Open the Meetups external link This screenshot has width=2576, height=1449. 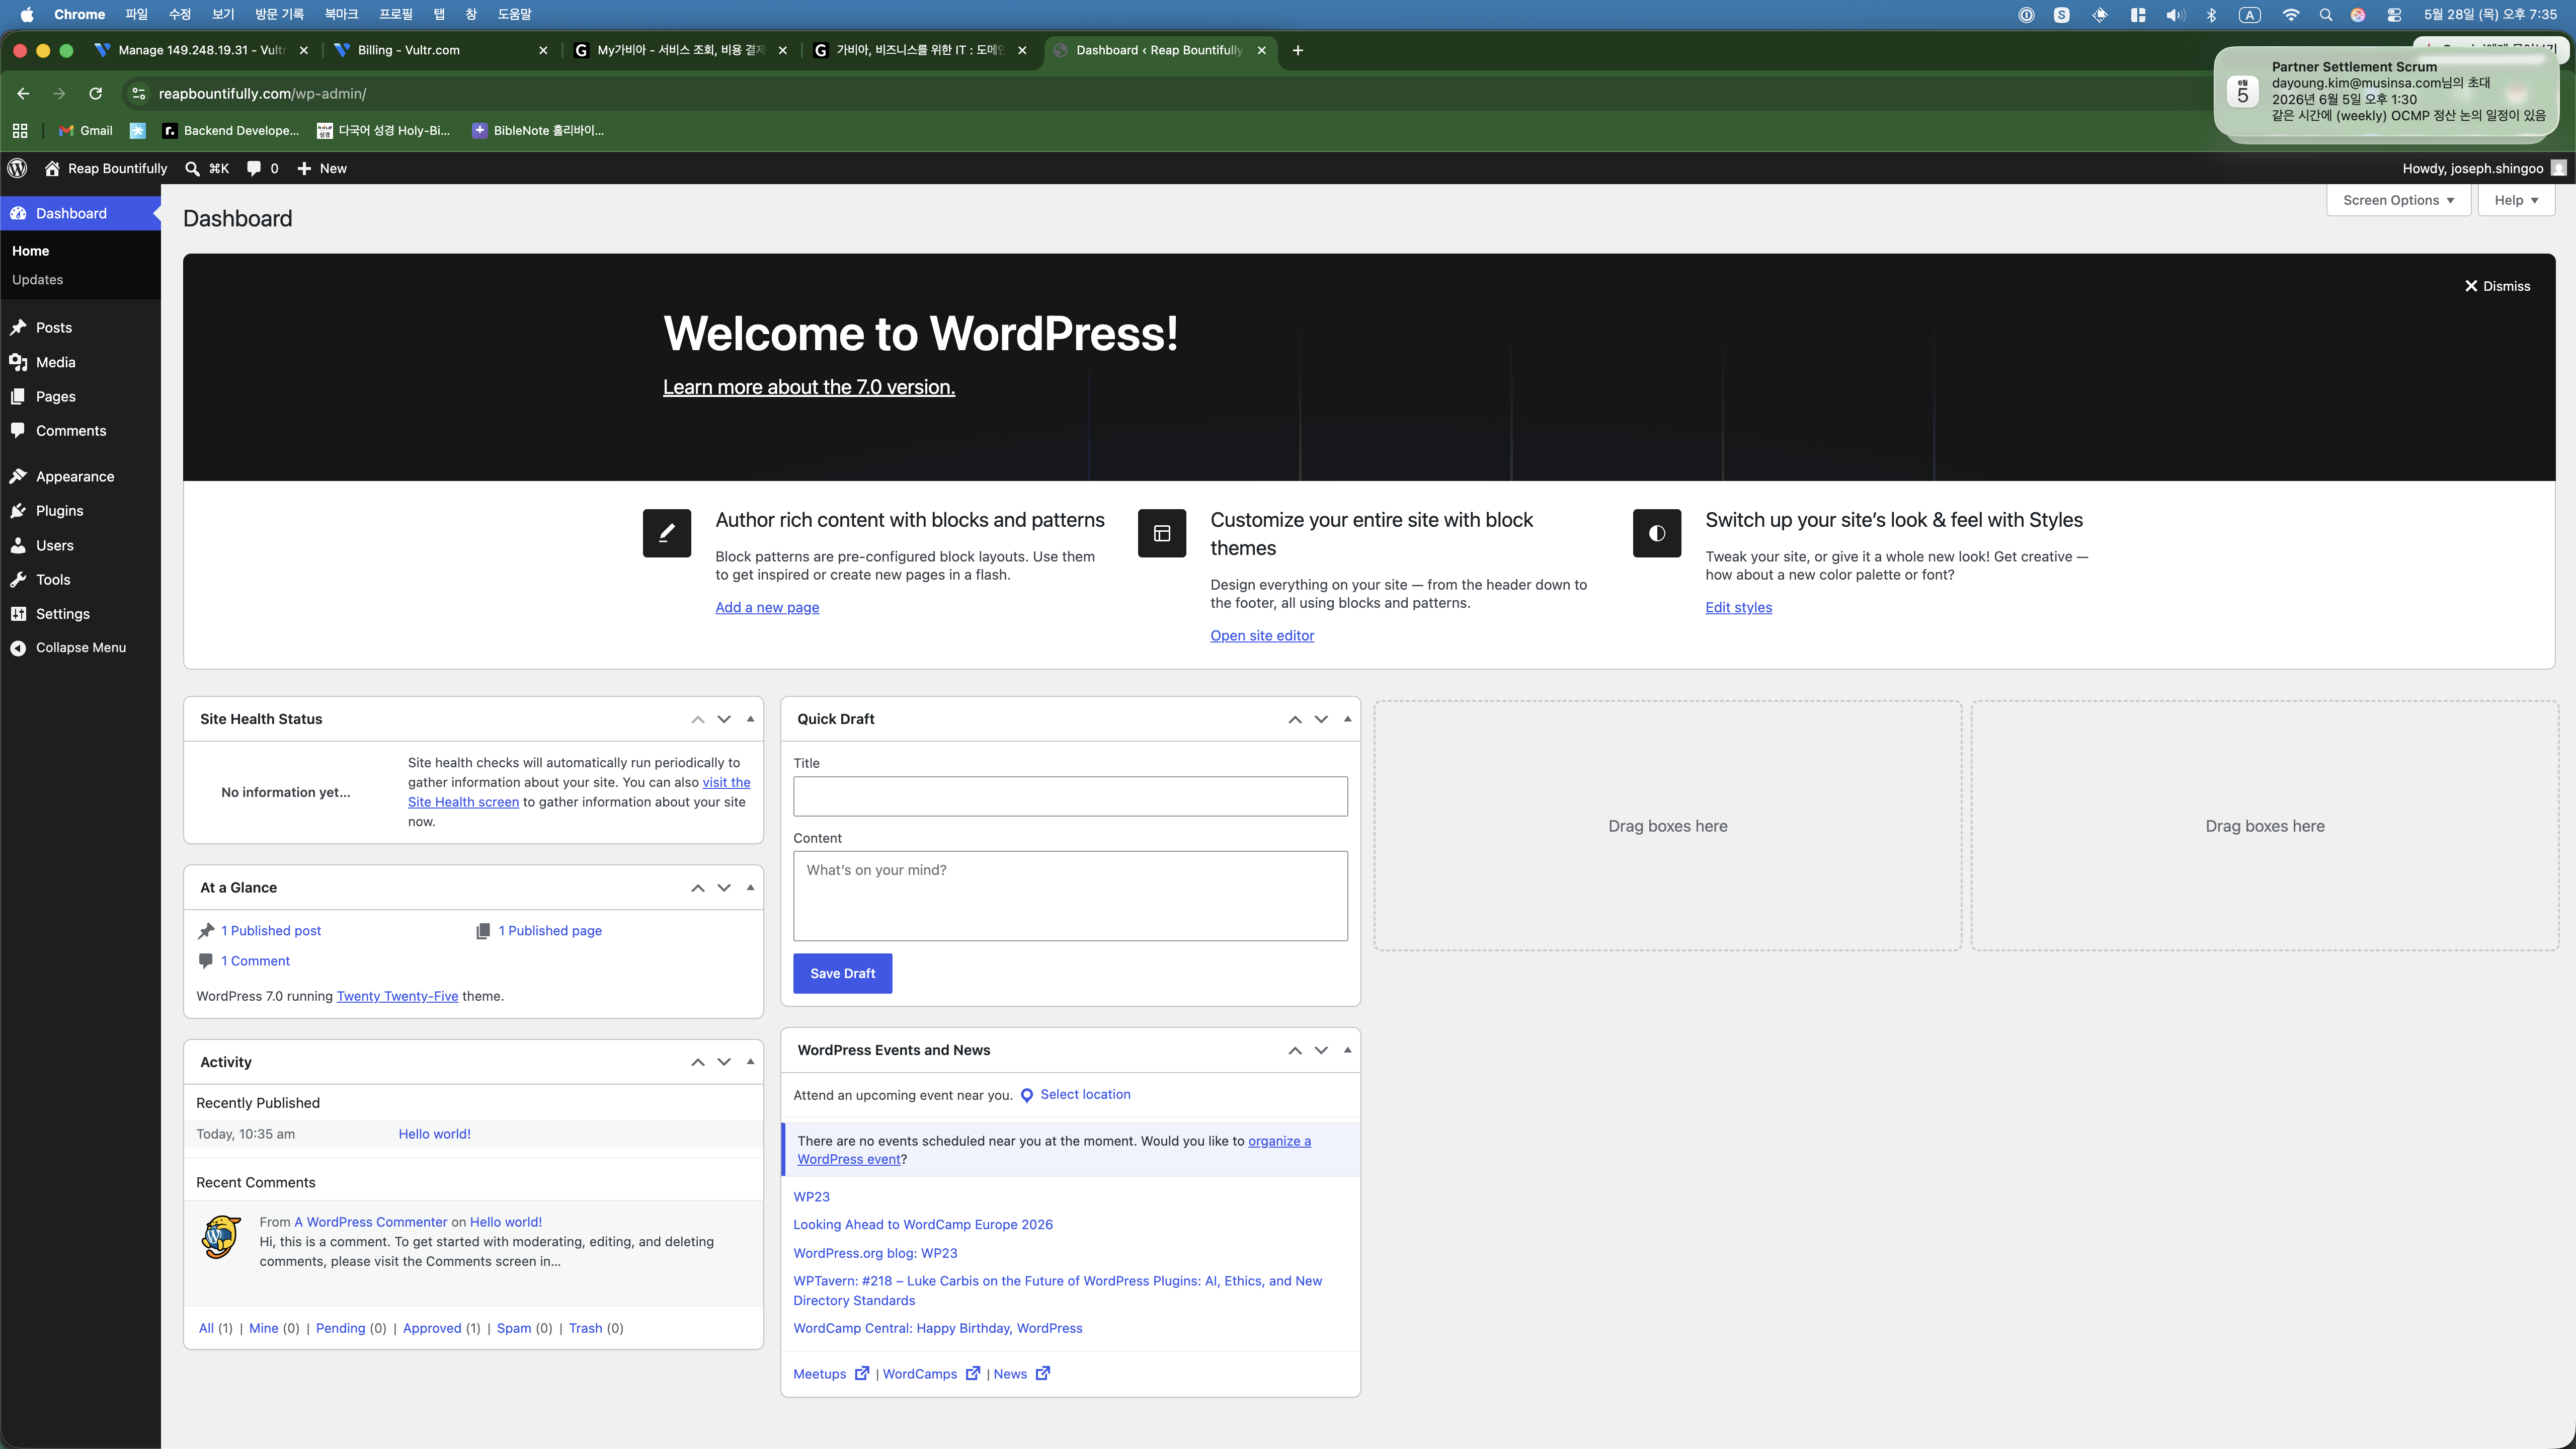tap(830, 1373)
